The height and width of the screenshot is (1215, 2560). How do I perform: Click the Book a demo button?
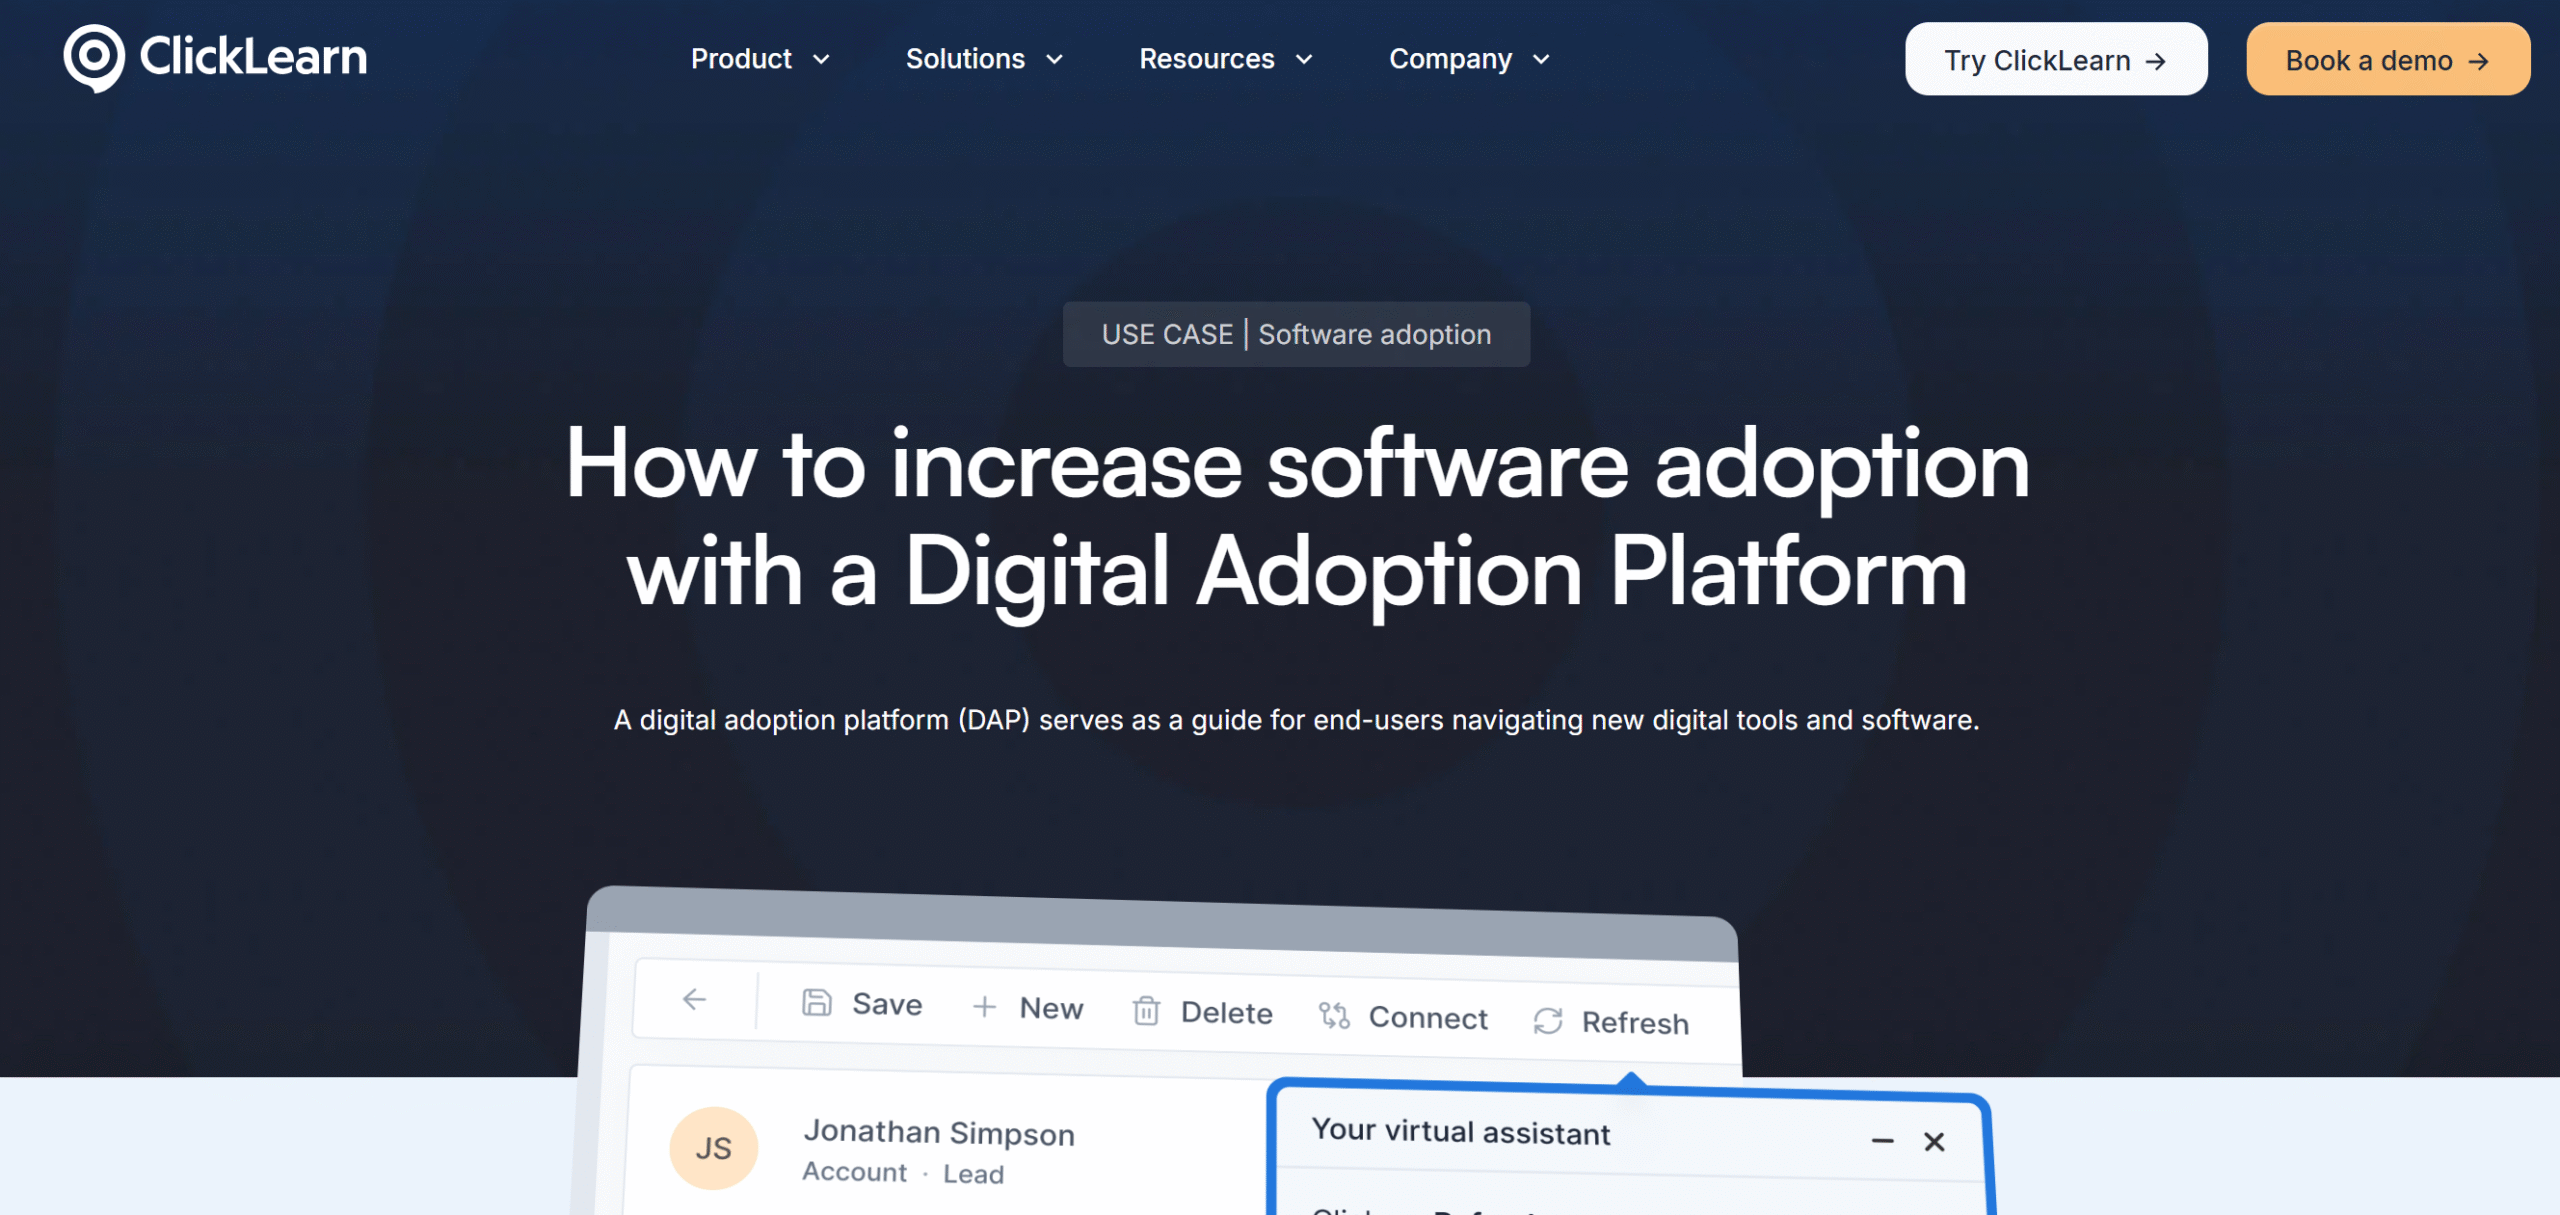click(2387, 60)
